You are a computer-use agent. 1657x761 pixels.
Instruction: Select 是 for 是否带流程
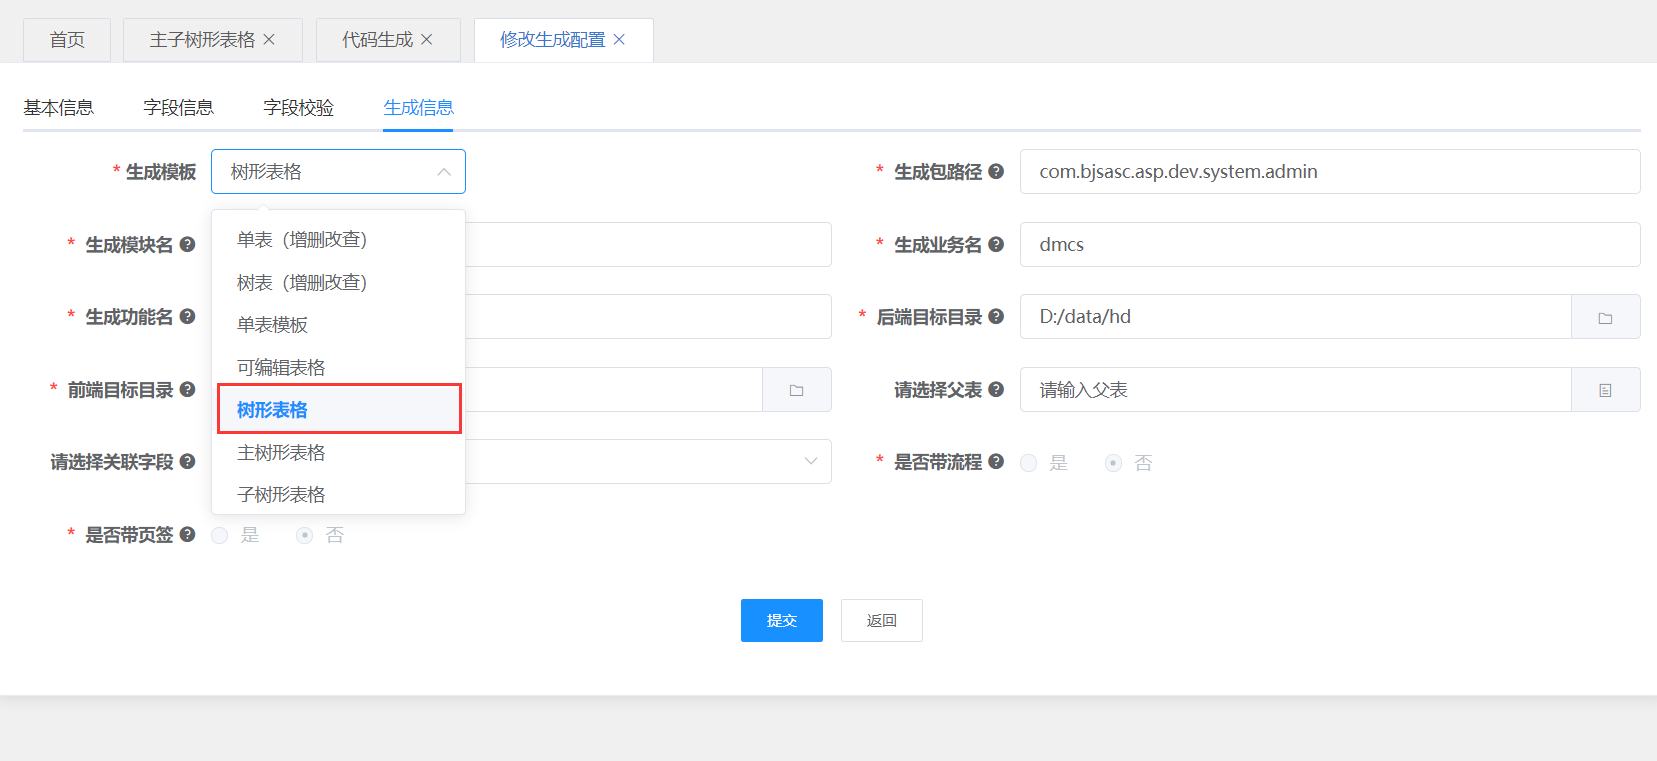click(x=1029, y=463)
